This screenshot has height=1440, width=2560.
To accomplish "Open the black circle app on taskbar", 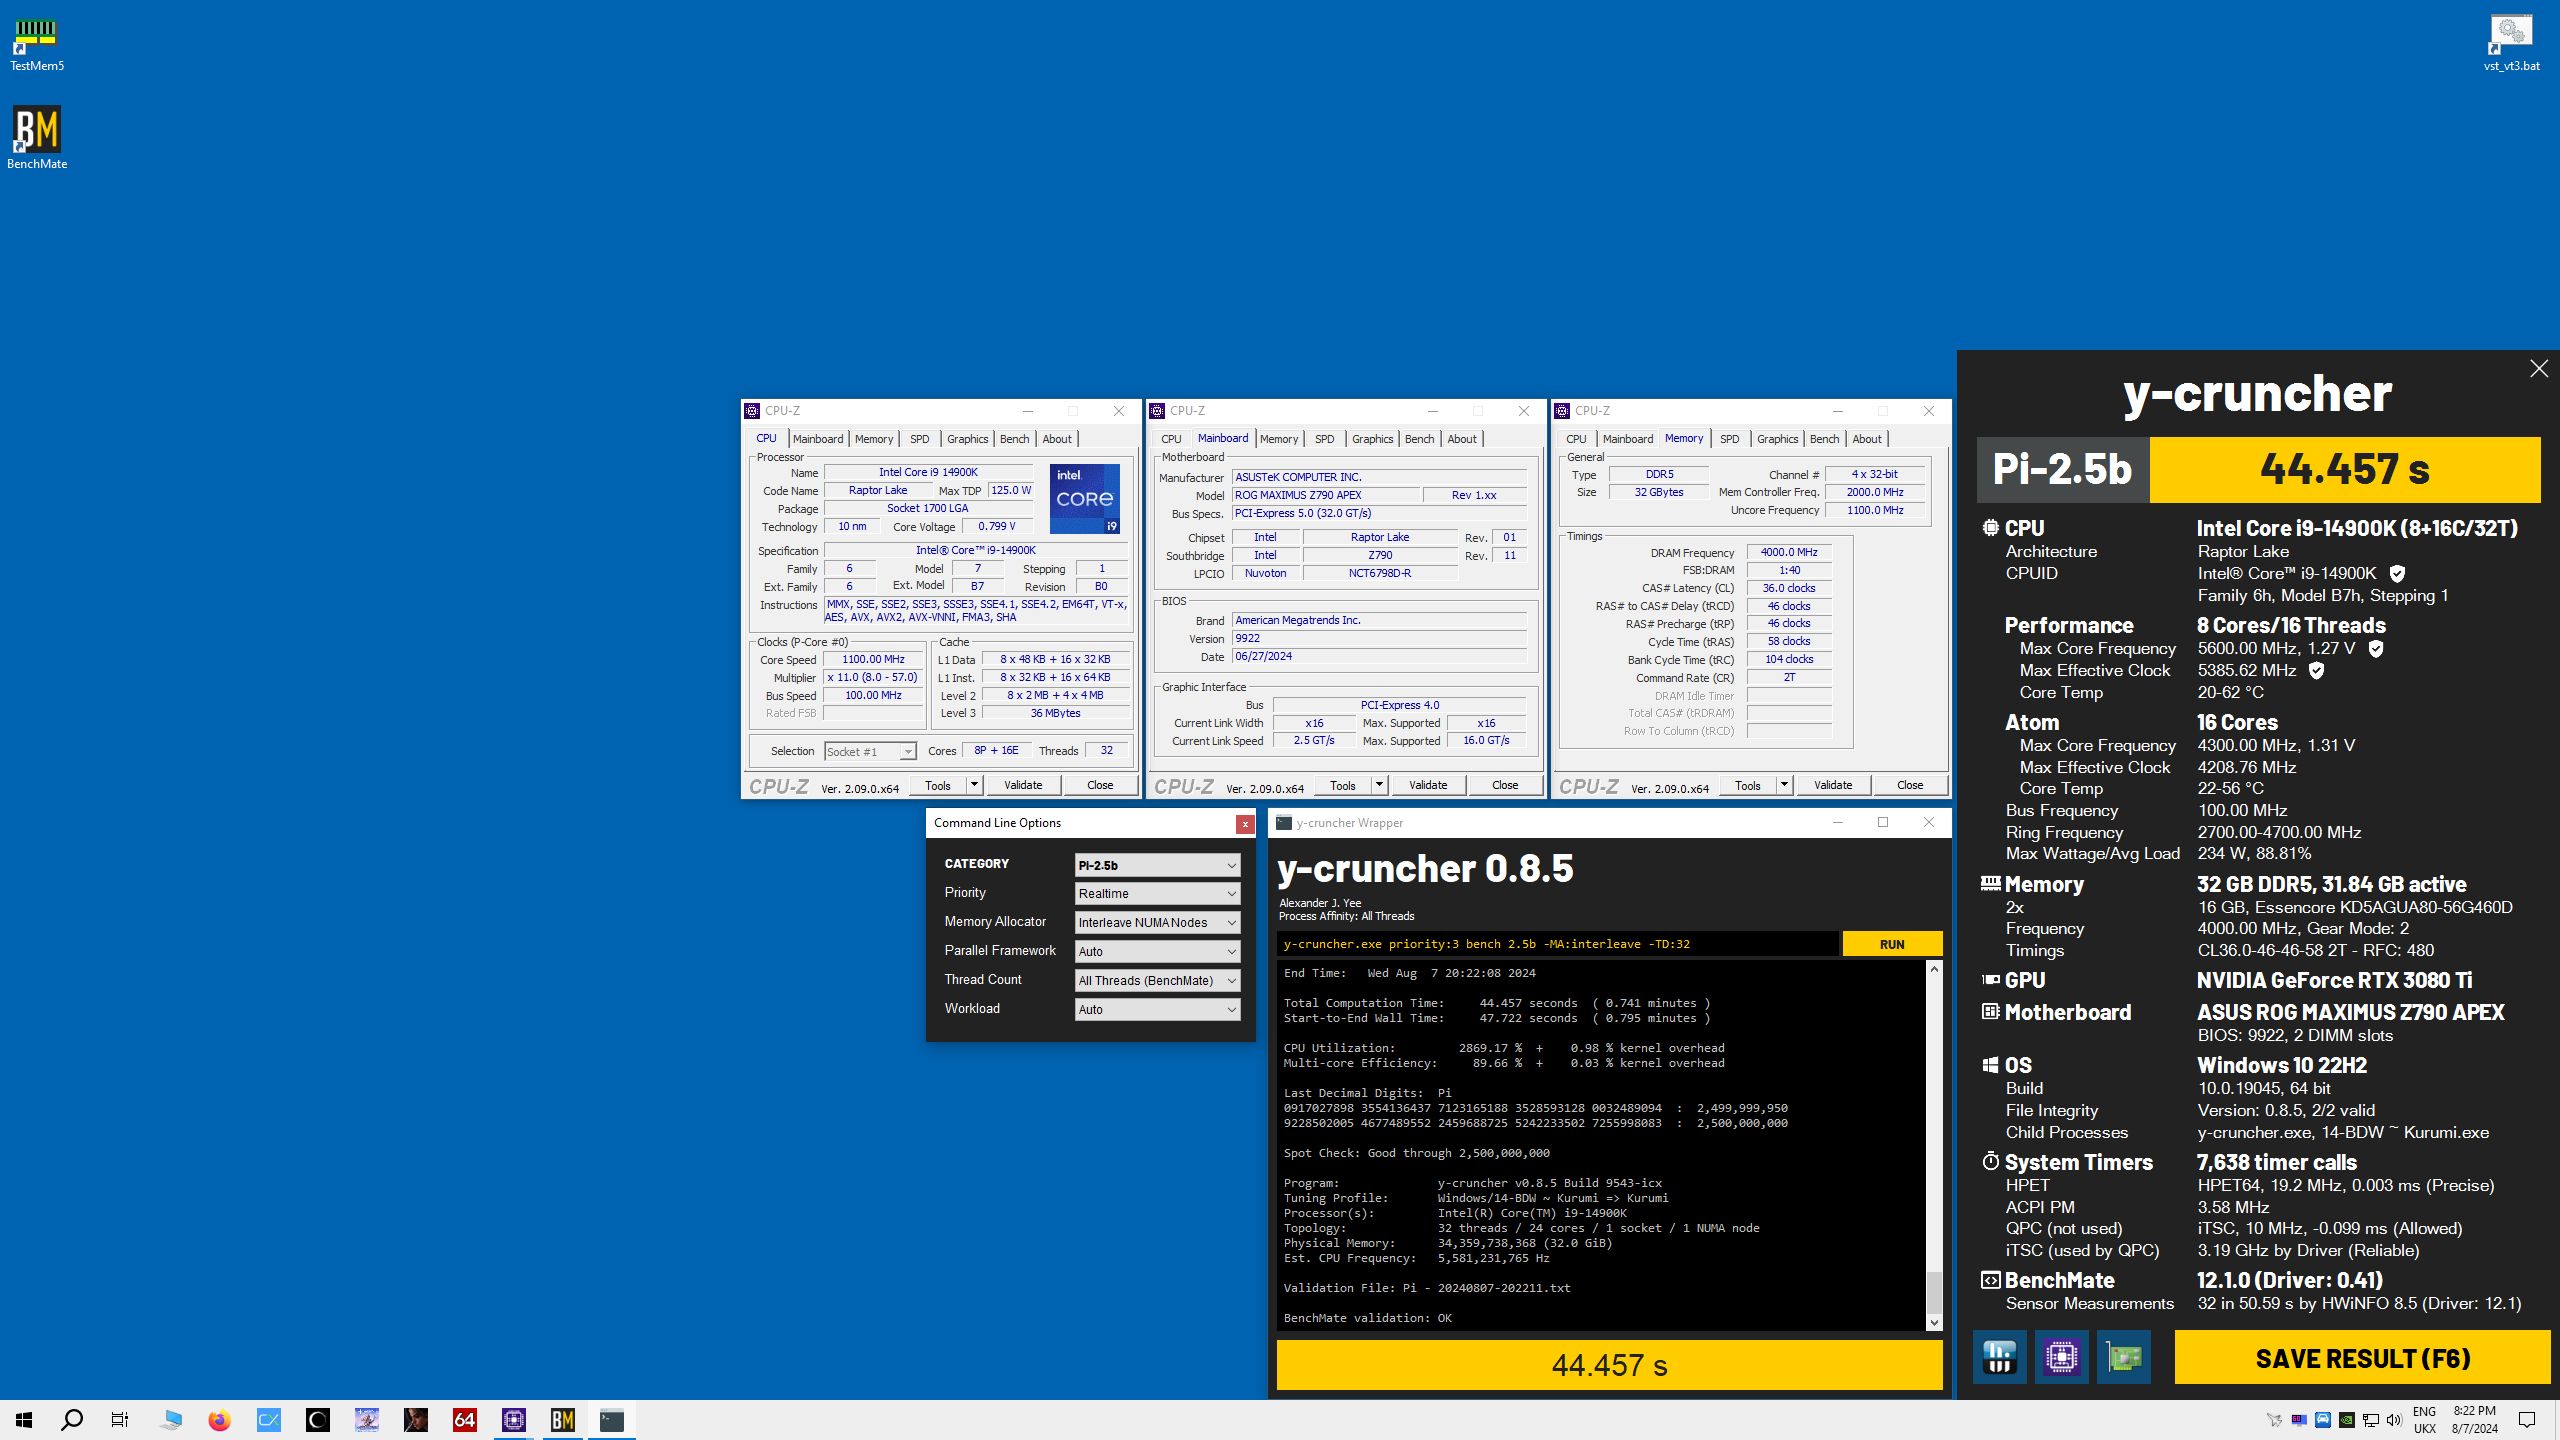I will (317, 1419).
